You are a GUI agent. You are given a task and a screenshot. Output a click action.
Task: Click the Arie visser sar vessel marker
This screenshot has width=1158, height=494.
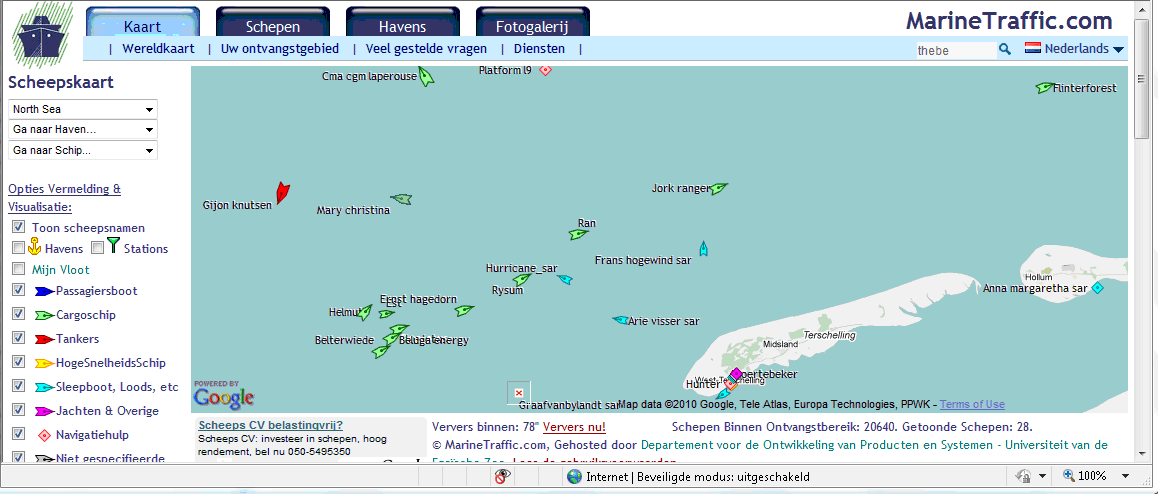pyautogui.click(x=621, y=320)
